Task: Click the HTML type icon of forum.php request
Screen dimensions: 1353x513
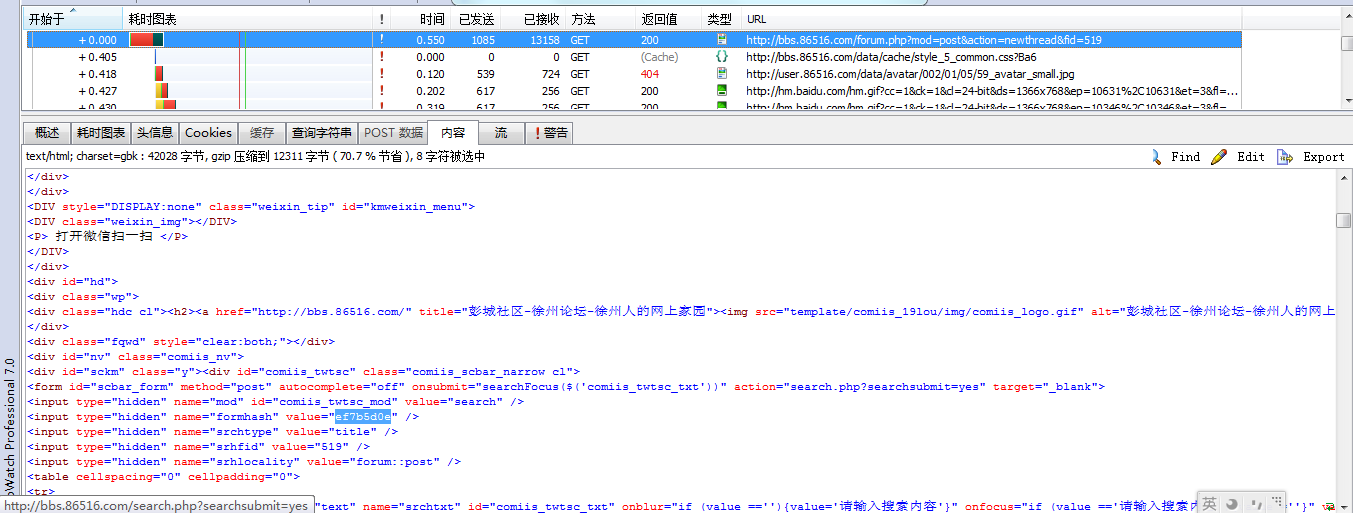Action: (x=721, y=40)
